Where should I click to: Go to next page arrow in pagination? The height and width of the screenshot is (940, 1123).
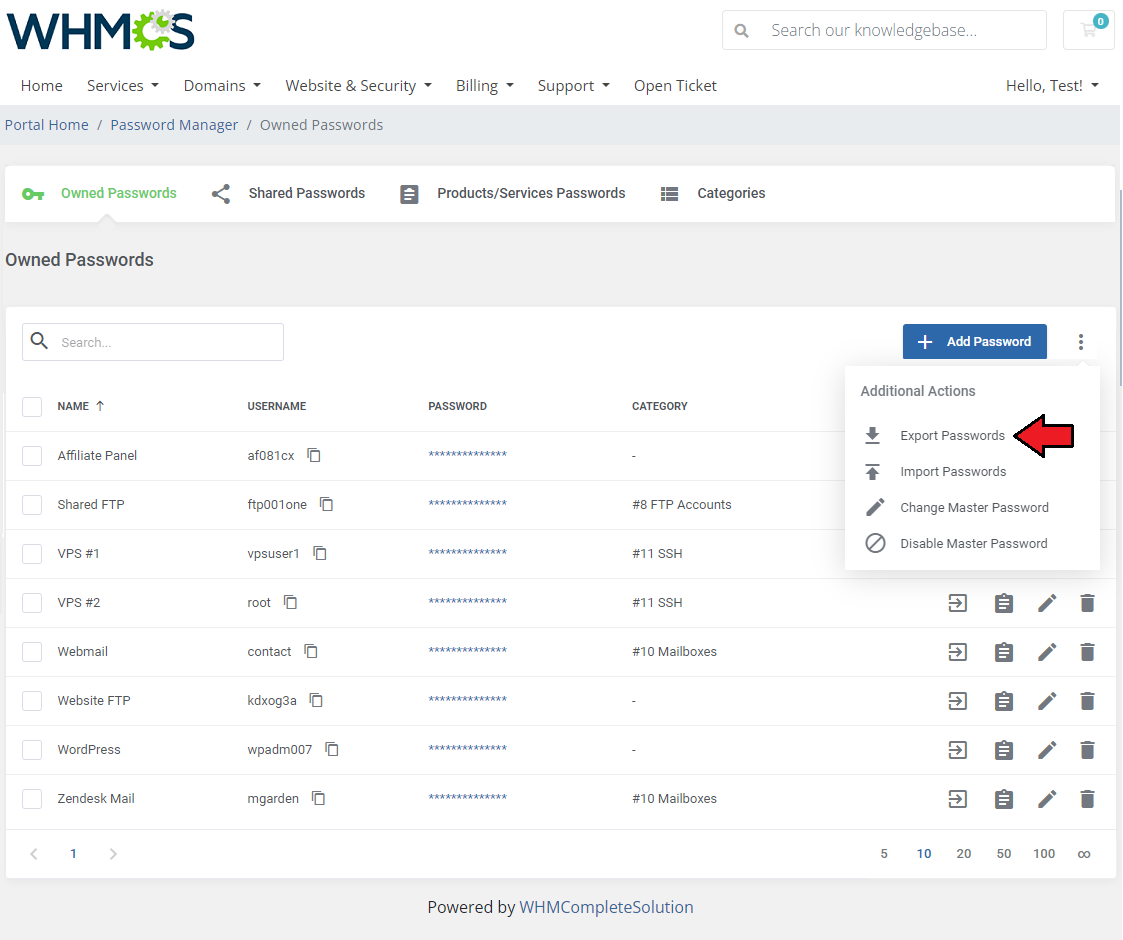[x=112, y=853]
